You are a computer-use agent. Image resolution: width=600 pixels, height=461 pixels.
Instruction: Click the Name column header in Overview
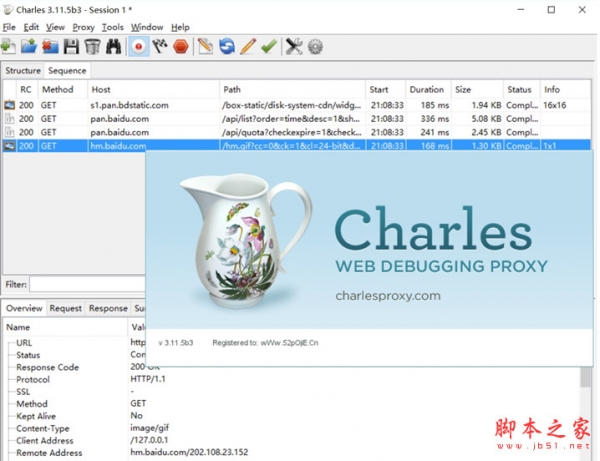pos(66,327)
